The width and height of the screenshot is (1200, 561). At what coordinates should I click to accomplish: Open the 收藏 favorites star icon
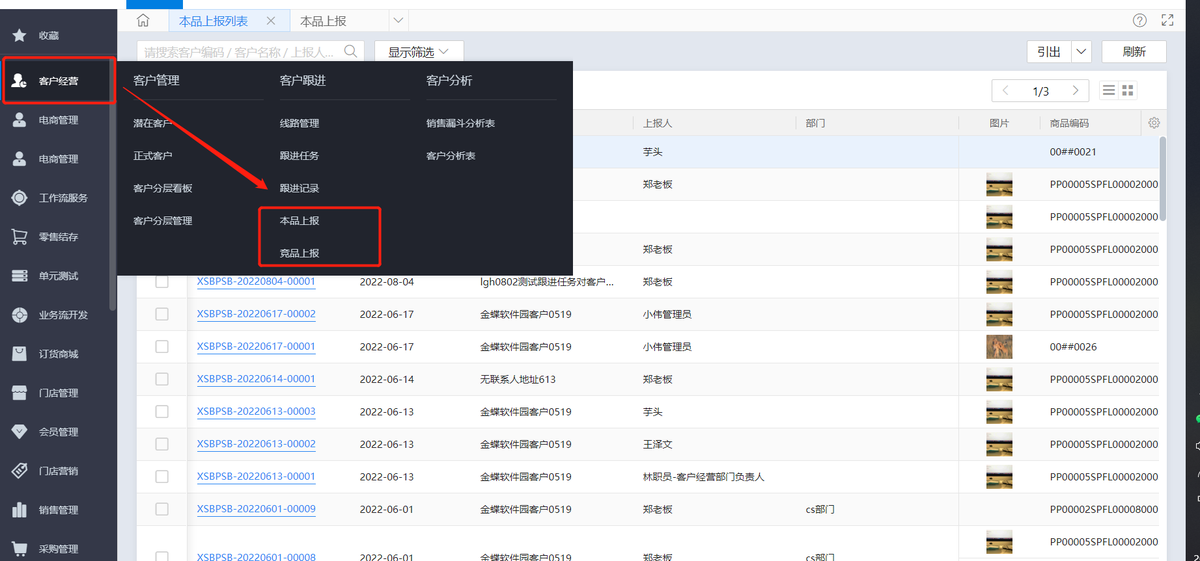point(19,35)
